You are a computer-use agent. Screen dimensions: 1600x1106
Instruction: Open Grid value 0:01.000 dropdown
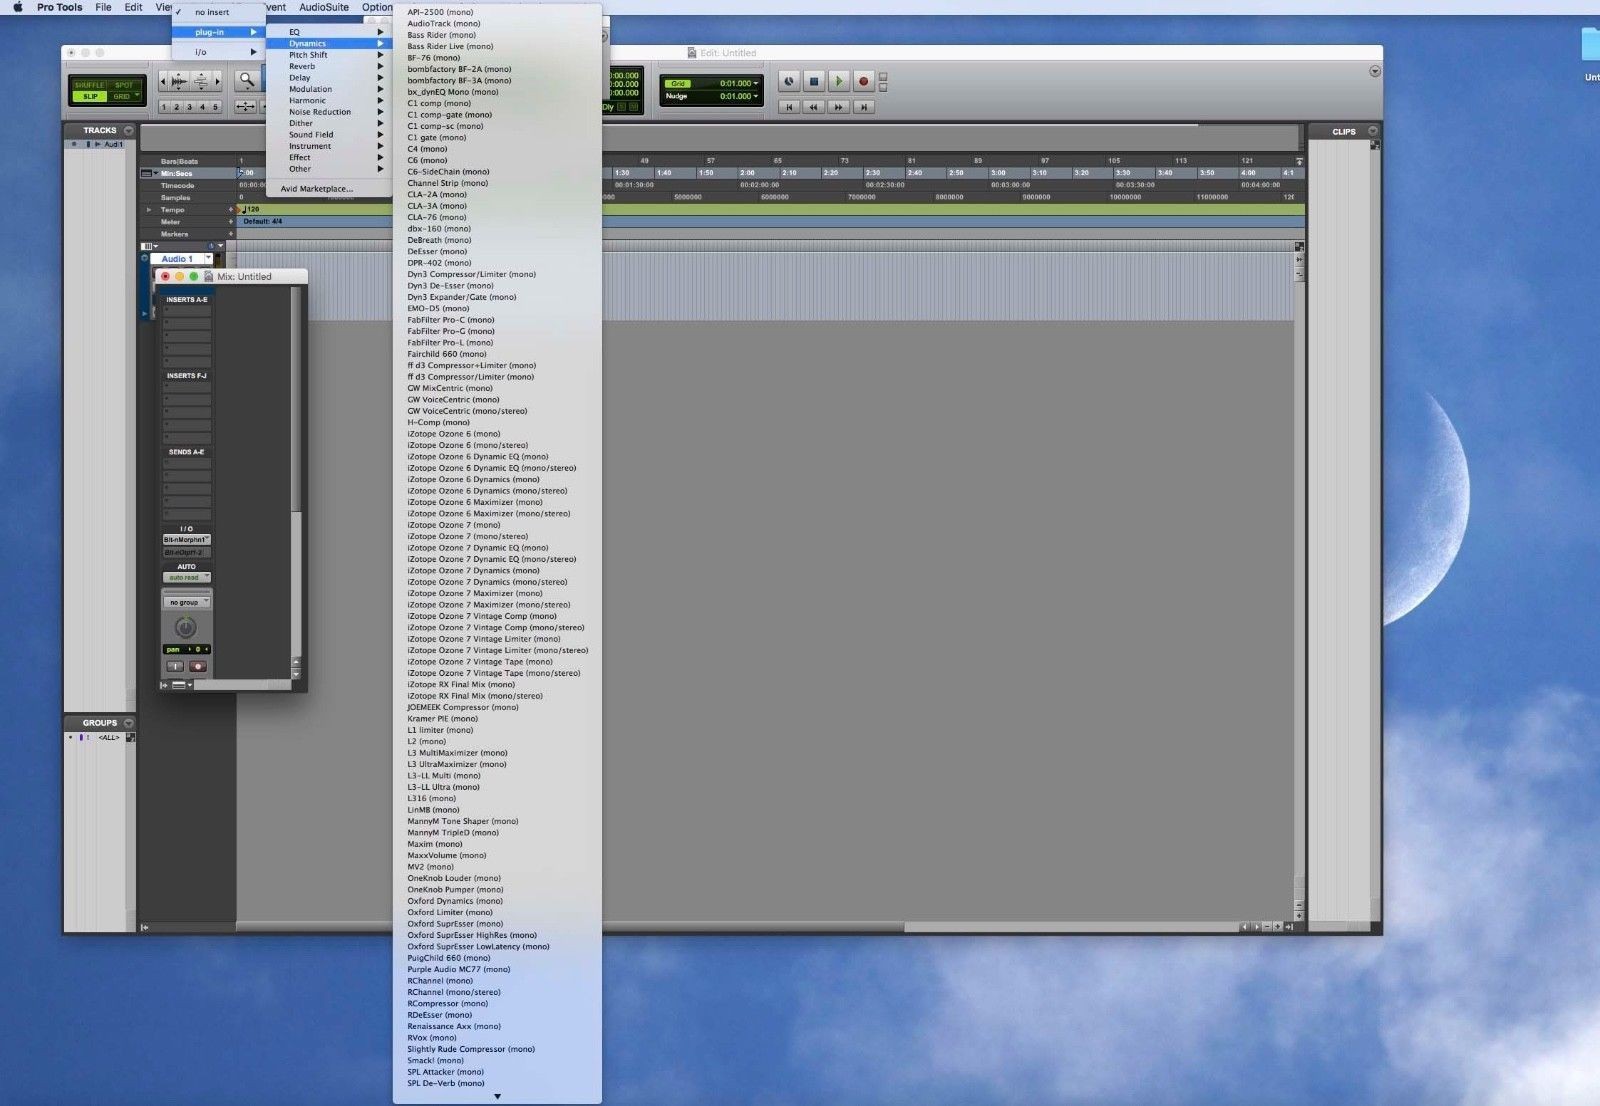(x=739, y=84)
